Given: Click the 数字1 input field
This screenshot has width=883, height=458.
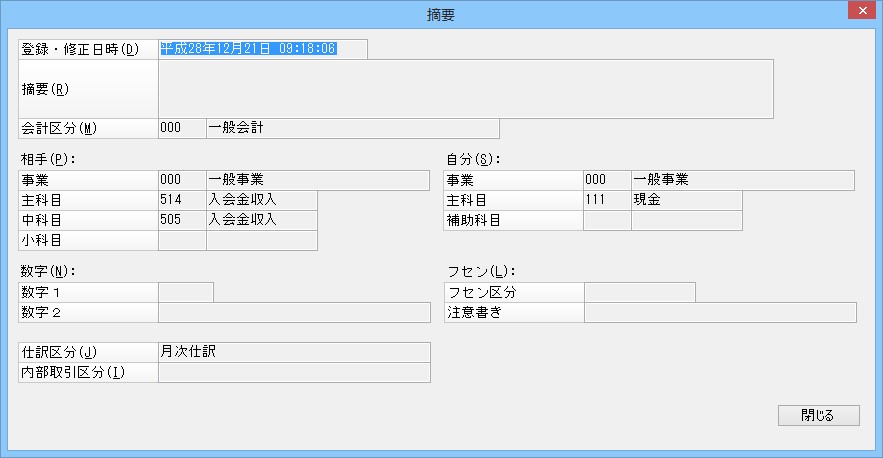Looking at the screenshot, I should [x=186, y=292].
